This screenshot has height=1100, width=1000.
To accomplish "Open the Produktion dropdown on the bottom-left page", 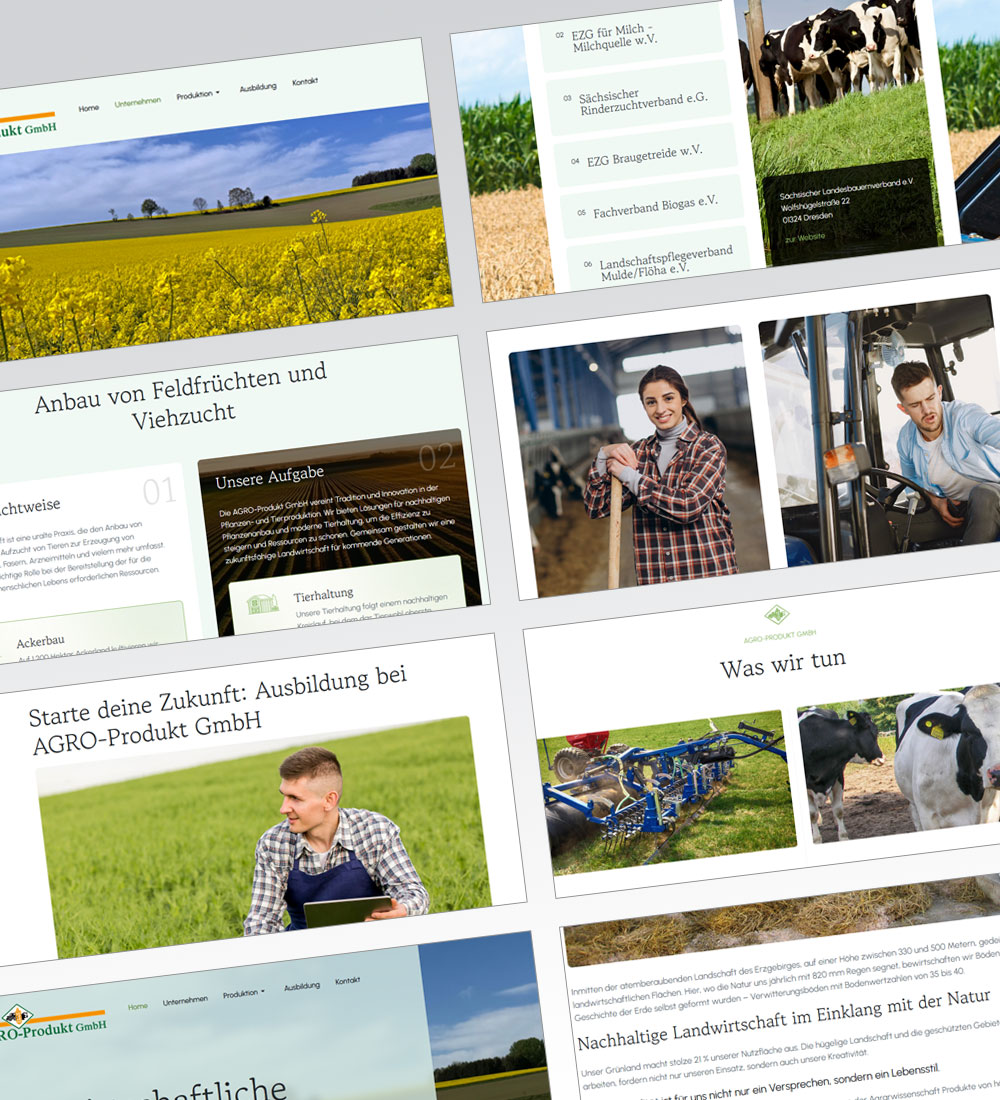I will pos(243,995).
